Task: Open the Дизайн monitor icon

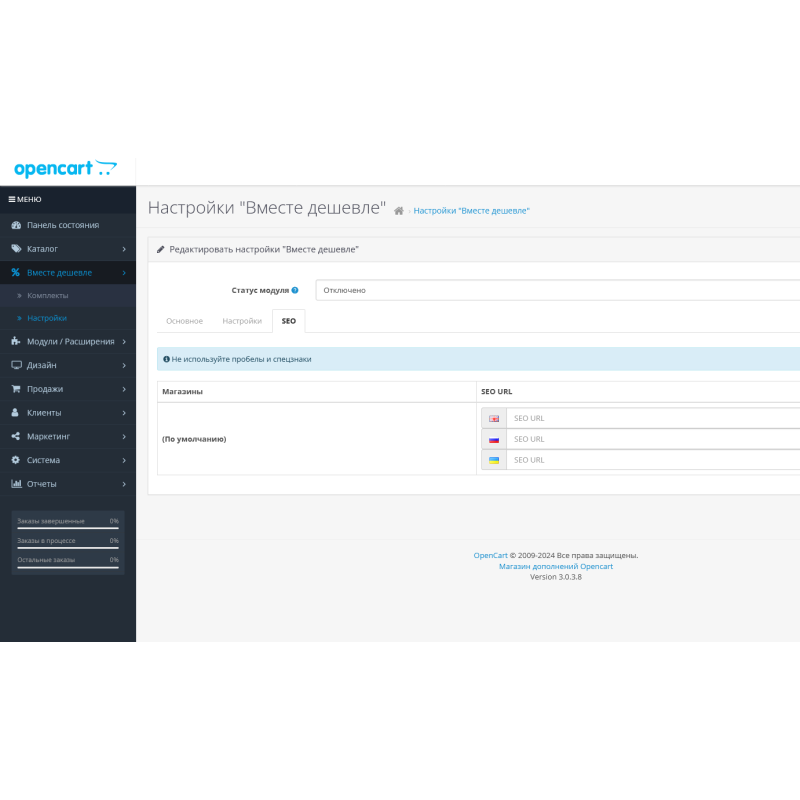Action: (x=15, y=365)
